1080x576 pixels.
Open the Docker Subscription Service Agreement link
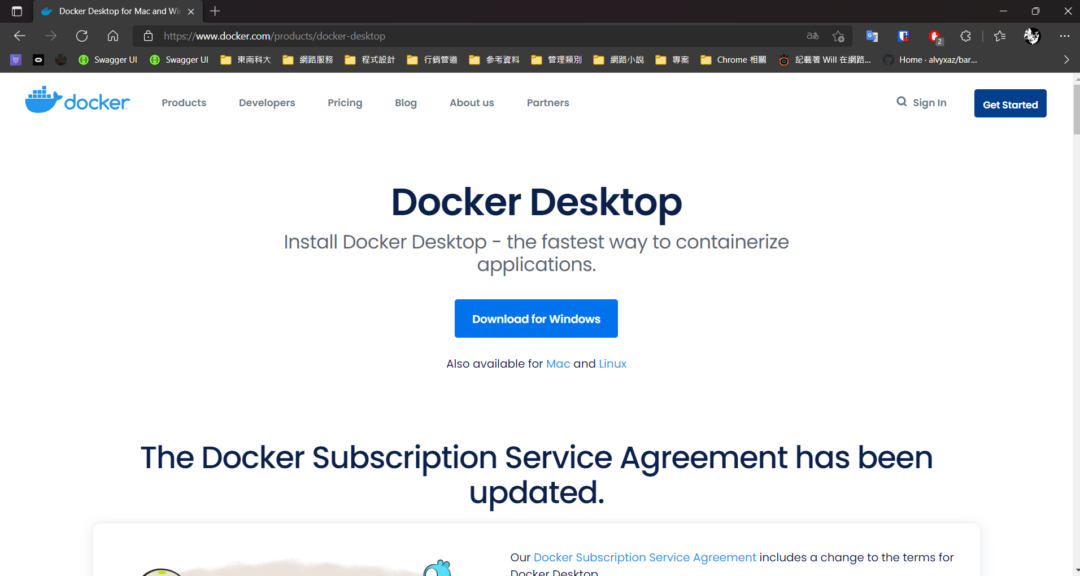coord(645,557)
